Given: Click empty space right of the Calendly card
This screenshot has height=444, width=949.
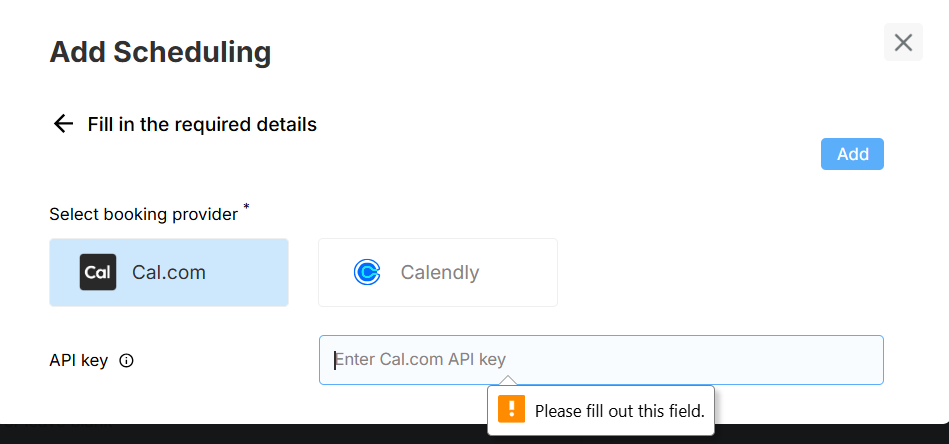Looking at the screenshot, I should pos(720,272).
